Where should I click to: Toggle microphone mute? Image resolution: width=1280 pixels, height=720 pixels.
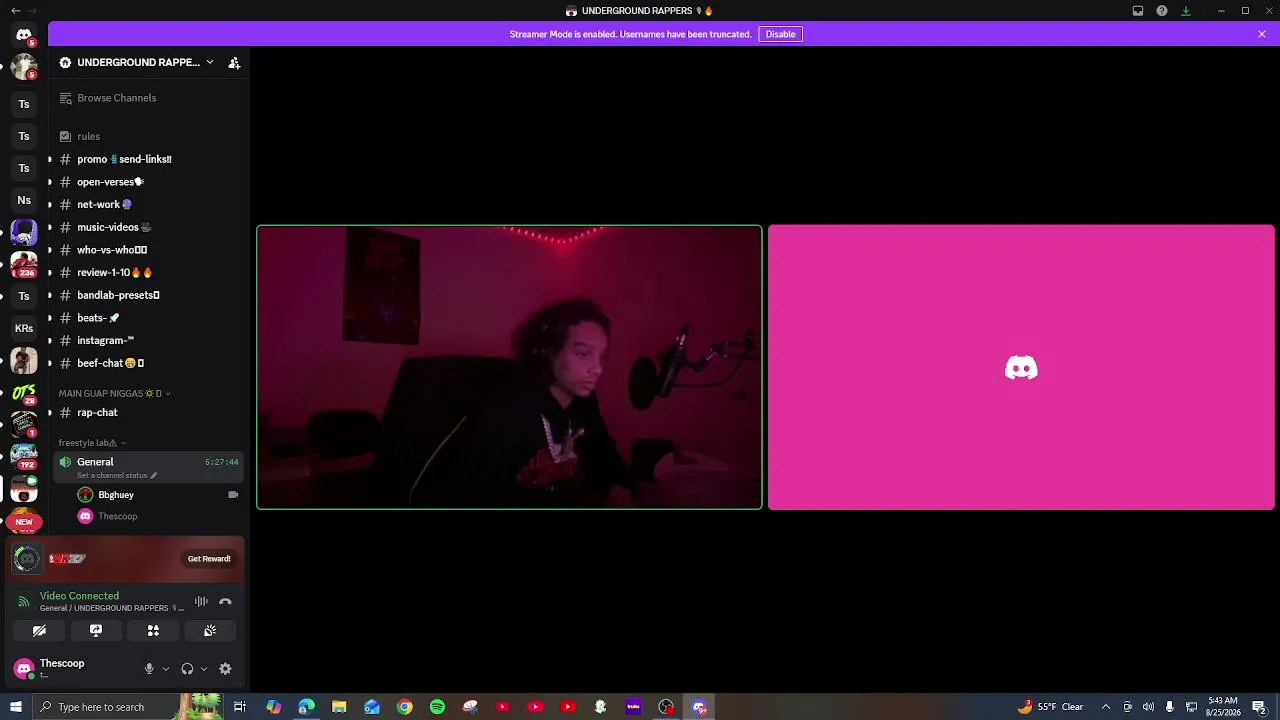pyautogui.click(x=149, y=669)
